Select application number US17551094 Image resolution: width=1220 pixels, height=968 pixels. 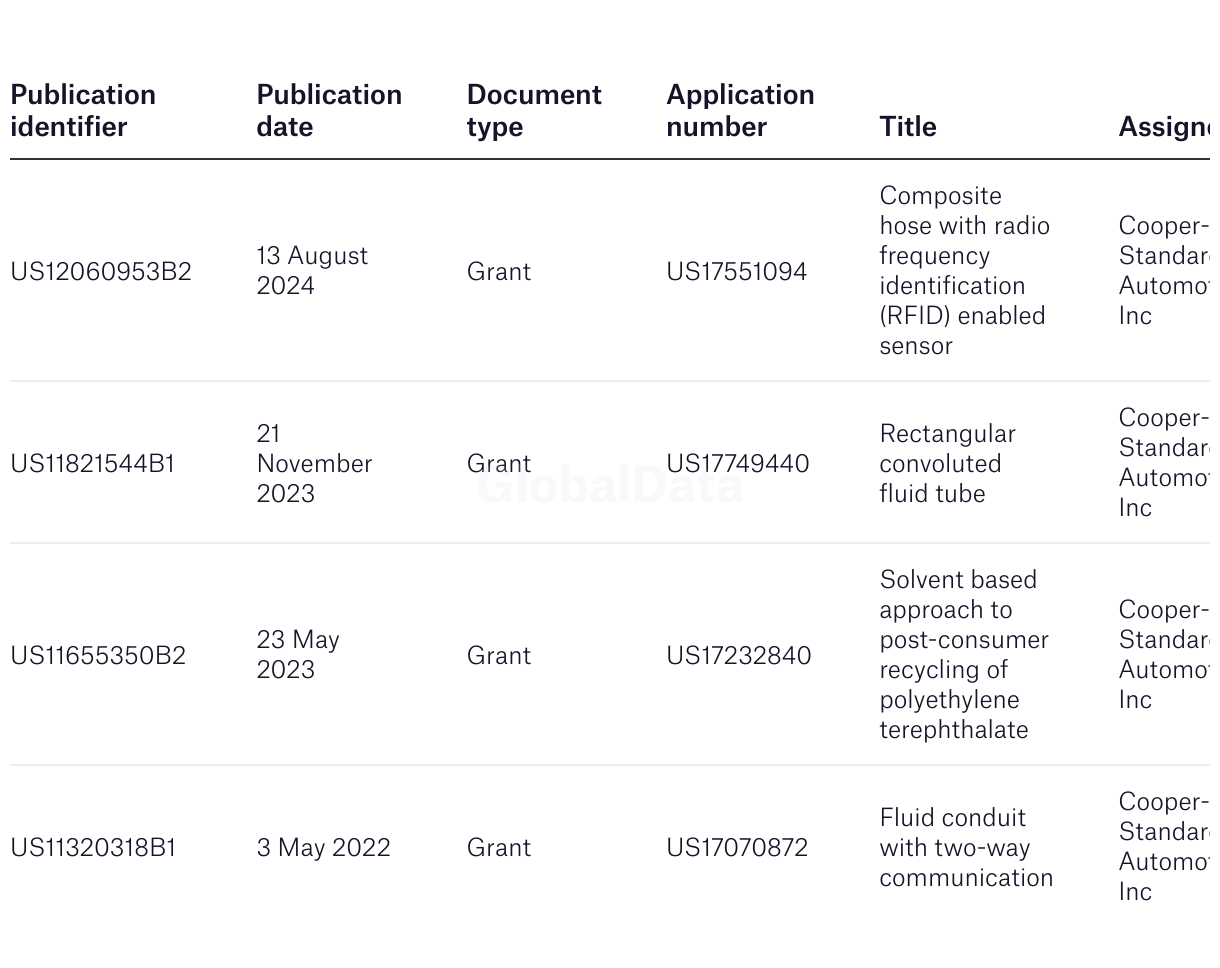736,272
